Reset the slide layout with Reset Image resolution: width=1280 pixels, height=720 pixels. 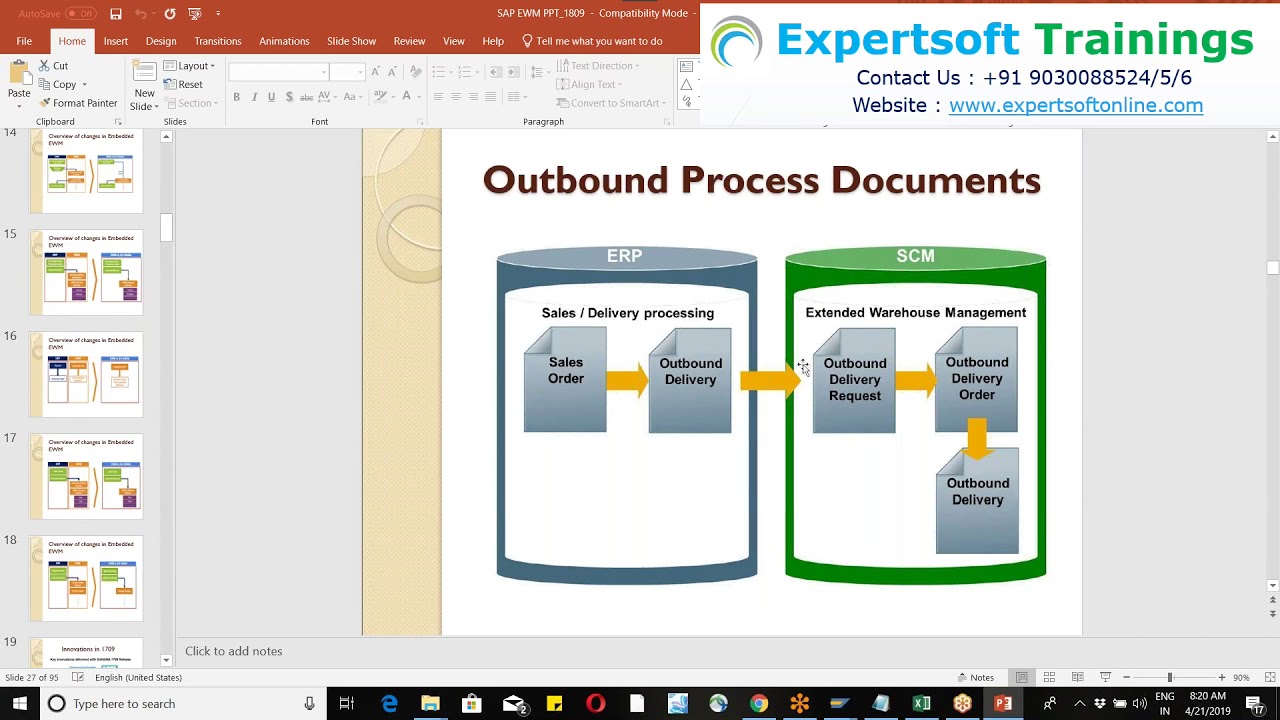click(183, 85)
